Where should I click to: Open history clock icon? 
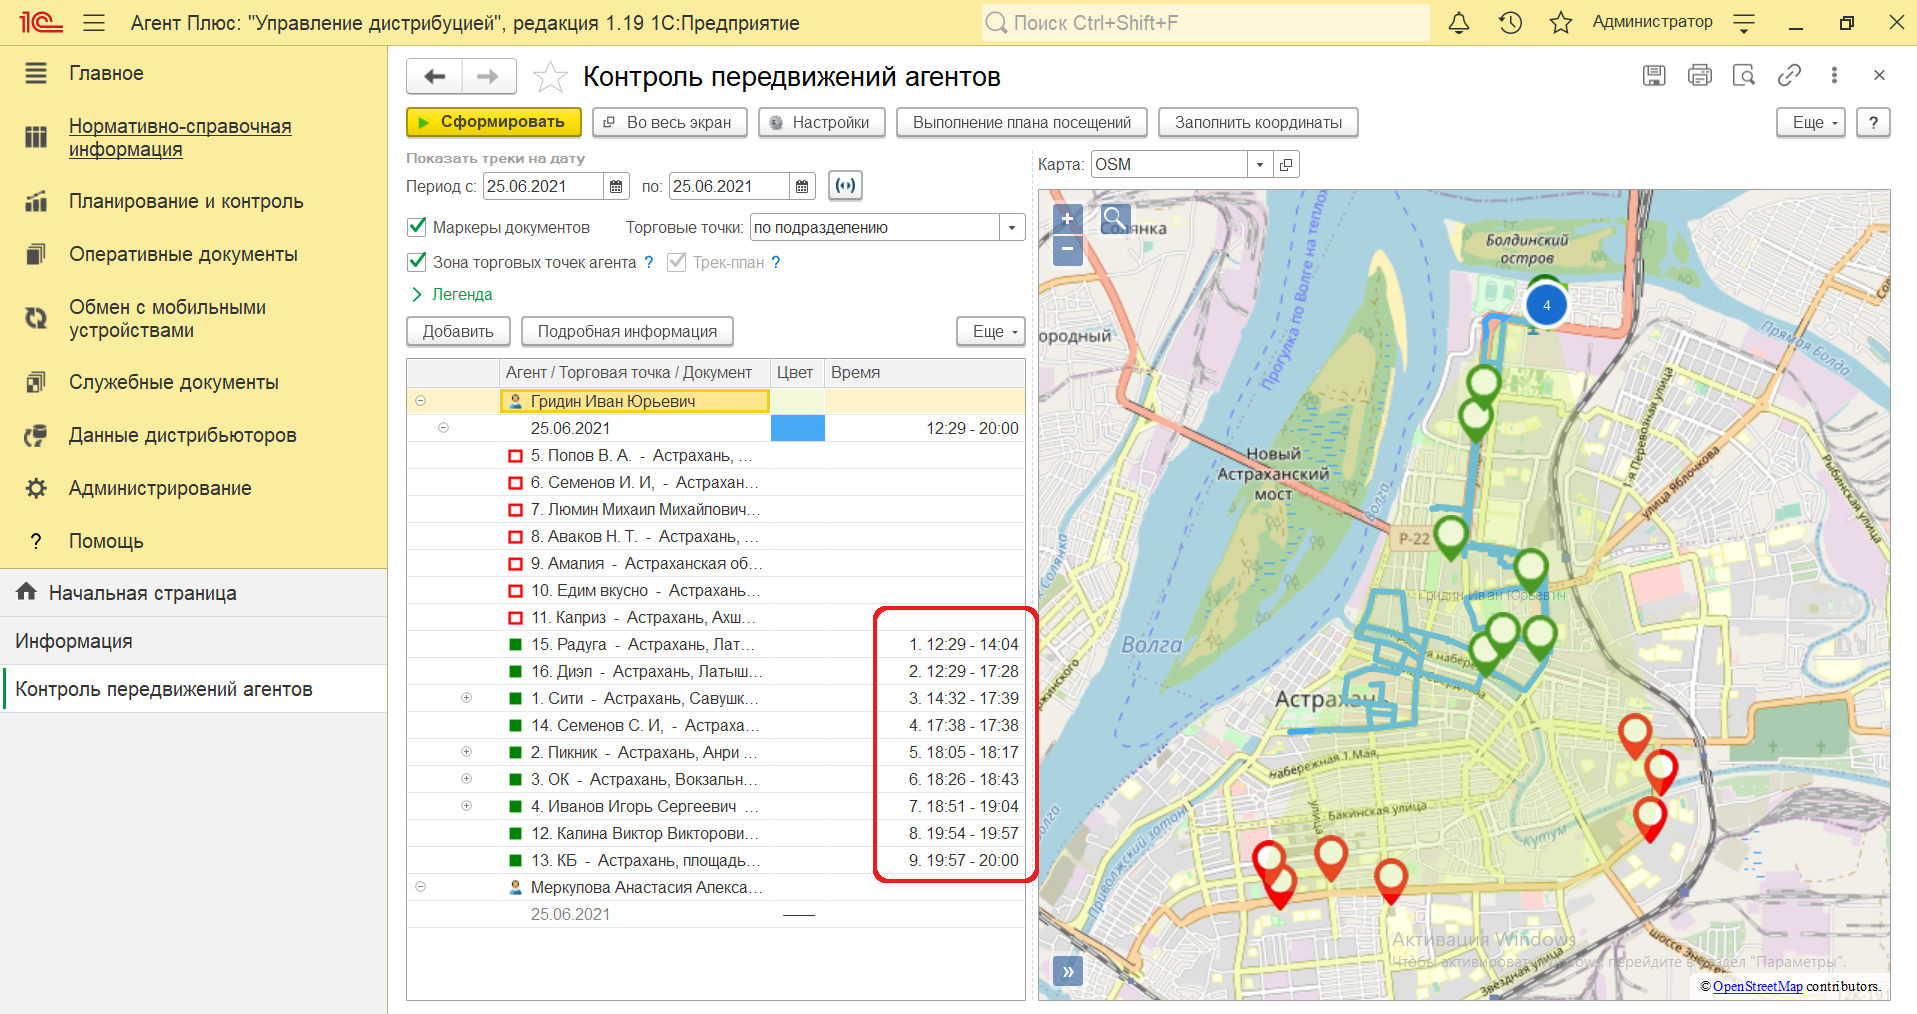1510,22
